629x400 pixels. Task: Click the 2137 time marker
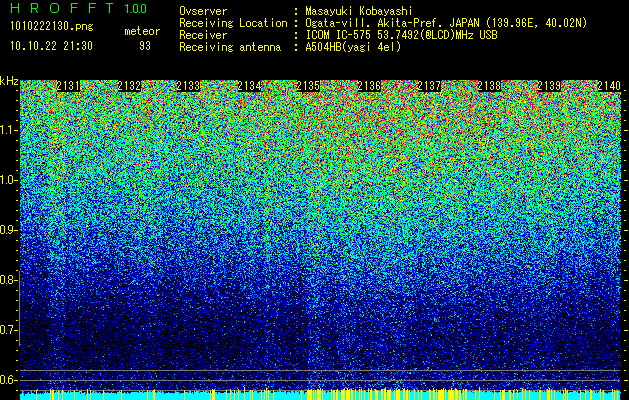point(429,86)
